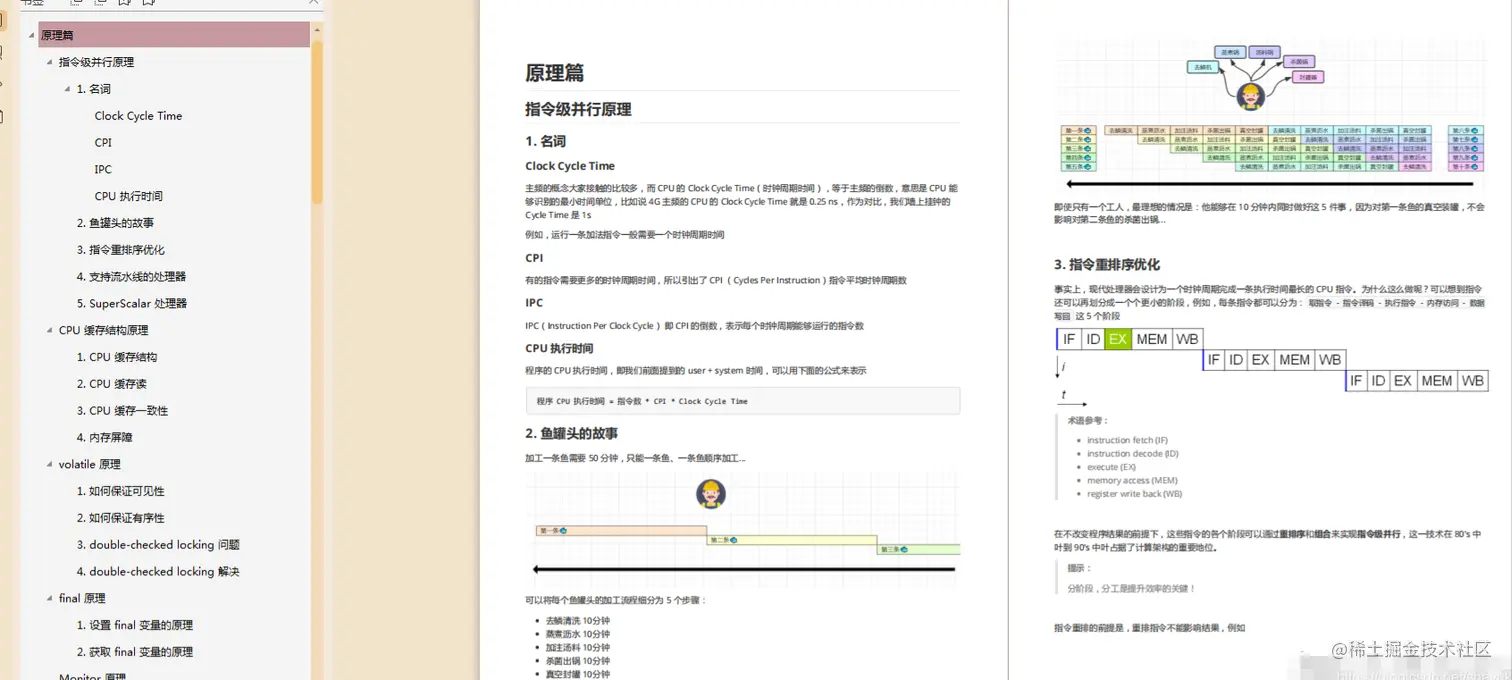The width and height of the screenshot is (1512, 680).
Task: Open 4. double-checked locking 解决 bookmark
Action: (x=158, y=572)
